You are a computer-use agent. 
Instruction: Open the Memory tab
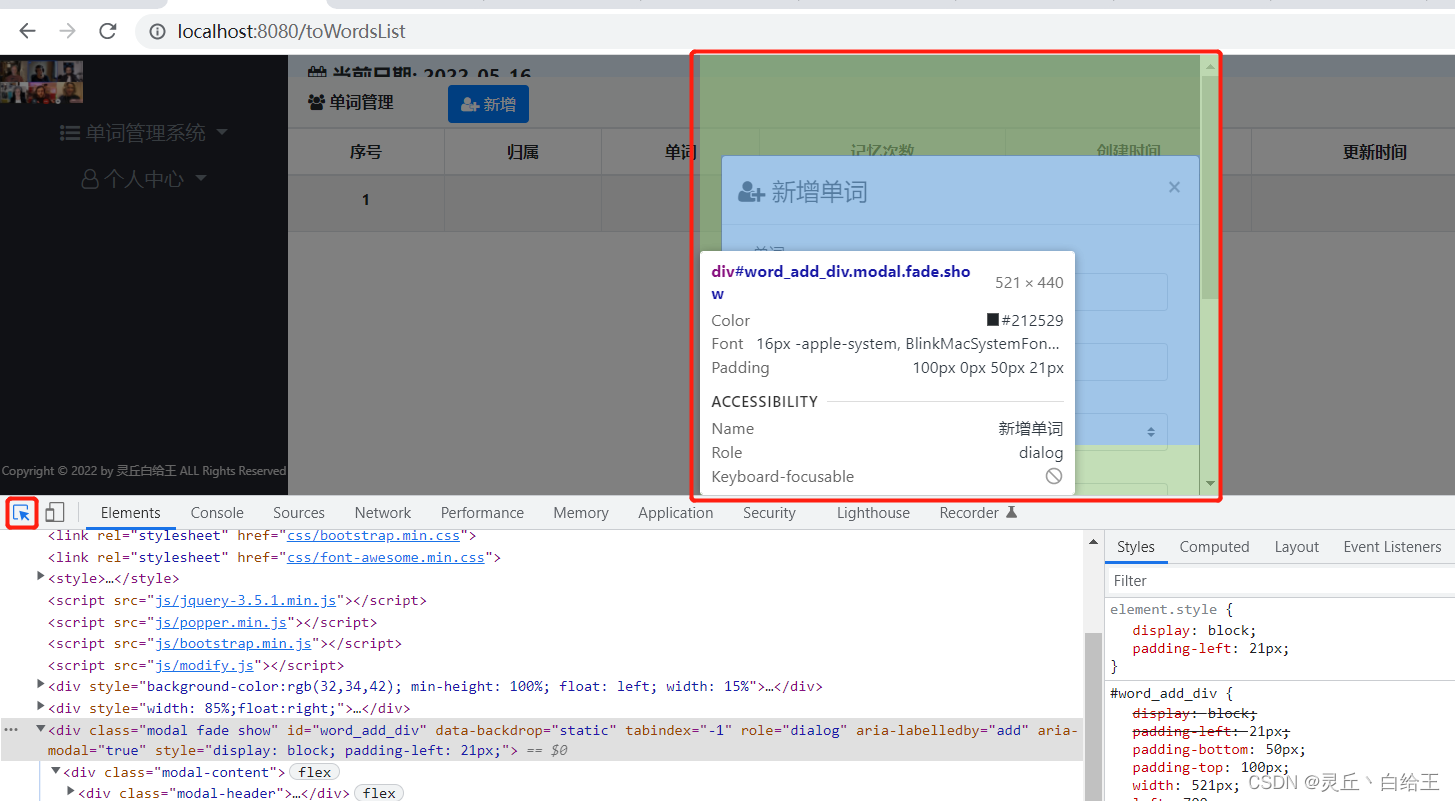(581, 512)
